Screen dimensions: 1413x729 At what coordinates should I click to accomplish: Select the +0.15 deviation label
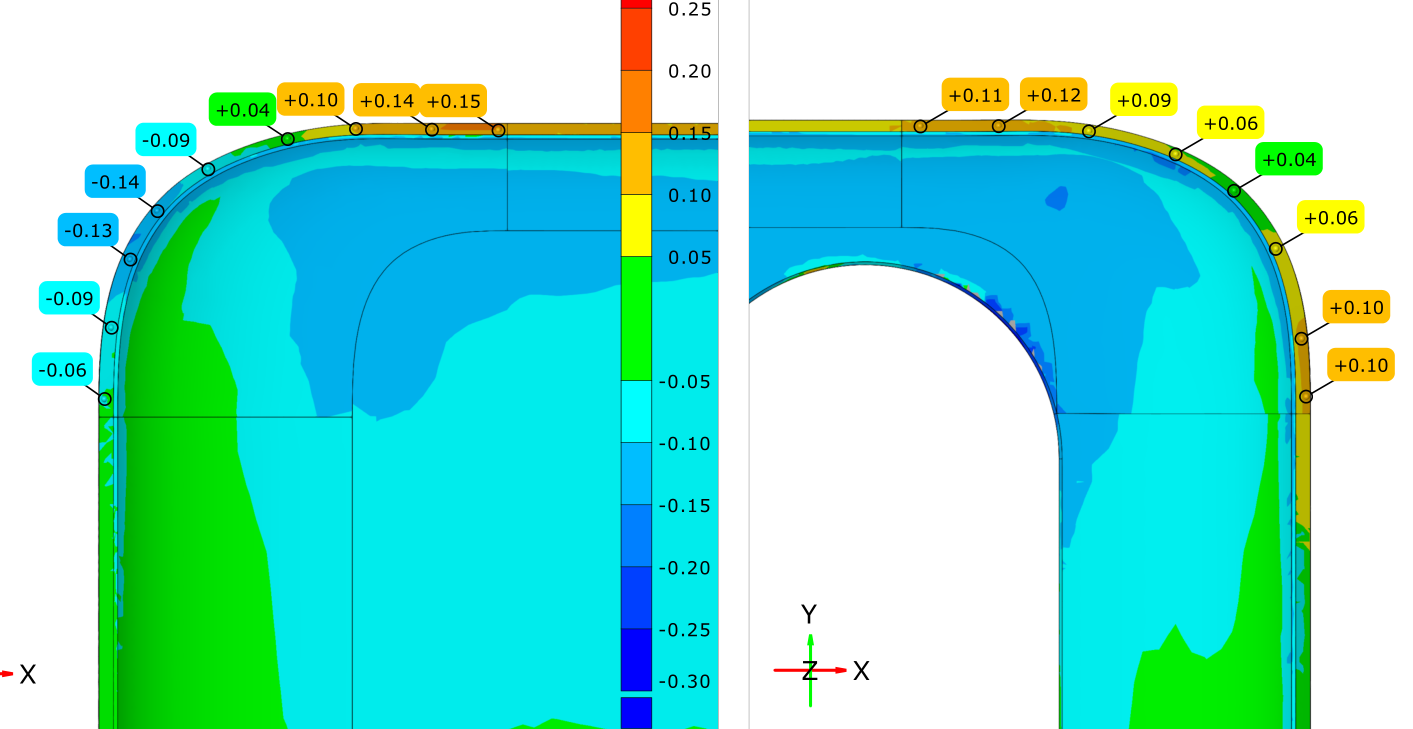pos(453,101)
